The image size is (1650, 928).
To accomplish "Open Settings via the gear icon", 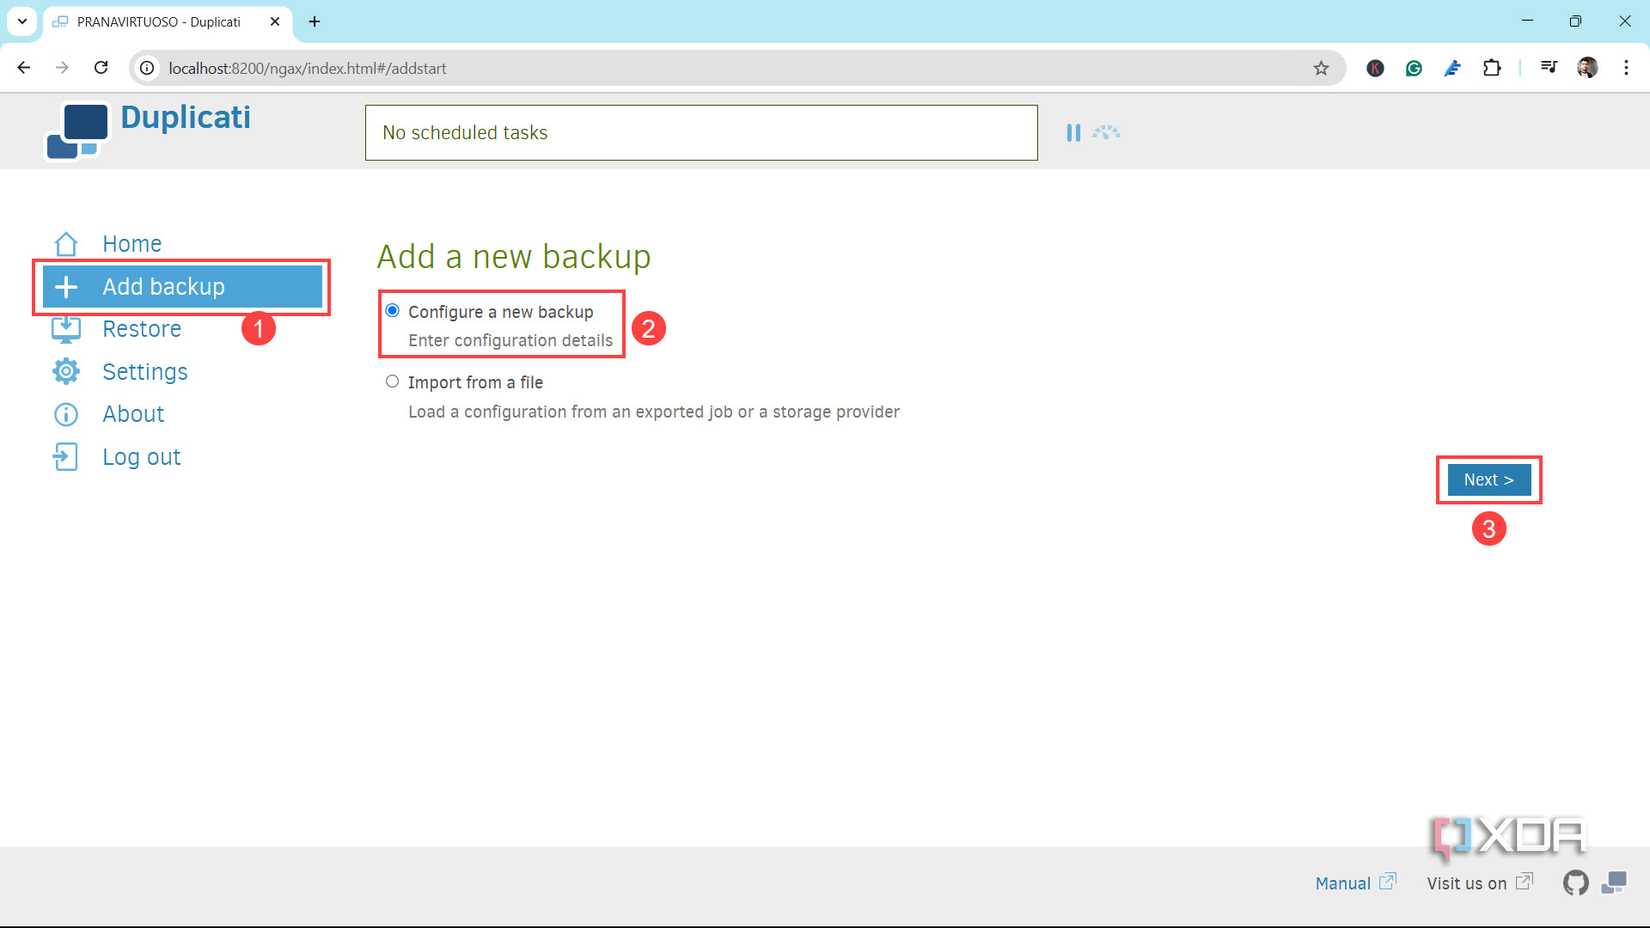I will [65, 371].
